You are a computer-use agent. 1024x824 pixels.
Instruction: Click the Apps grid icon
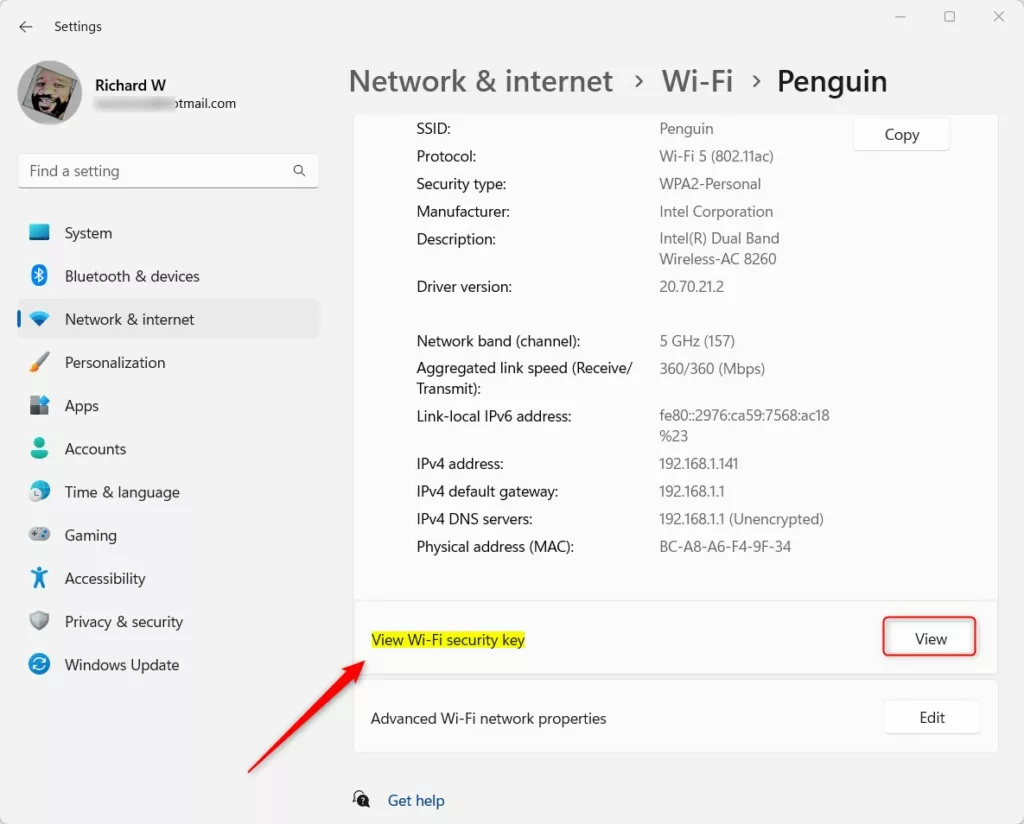[39, 406]
